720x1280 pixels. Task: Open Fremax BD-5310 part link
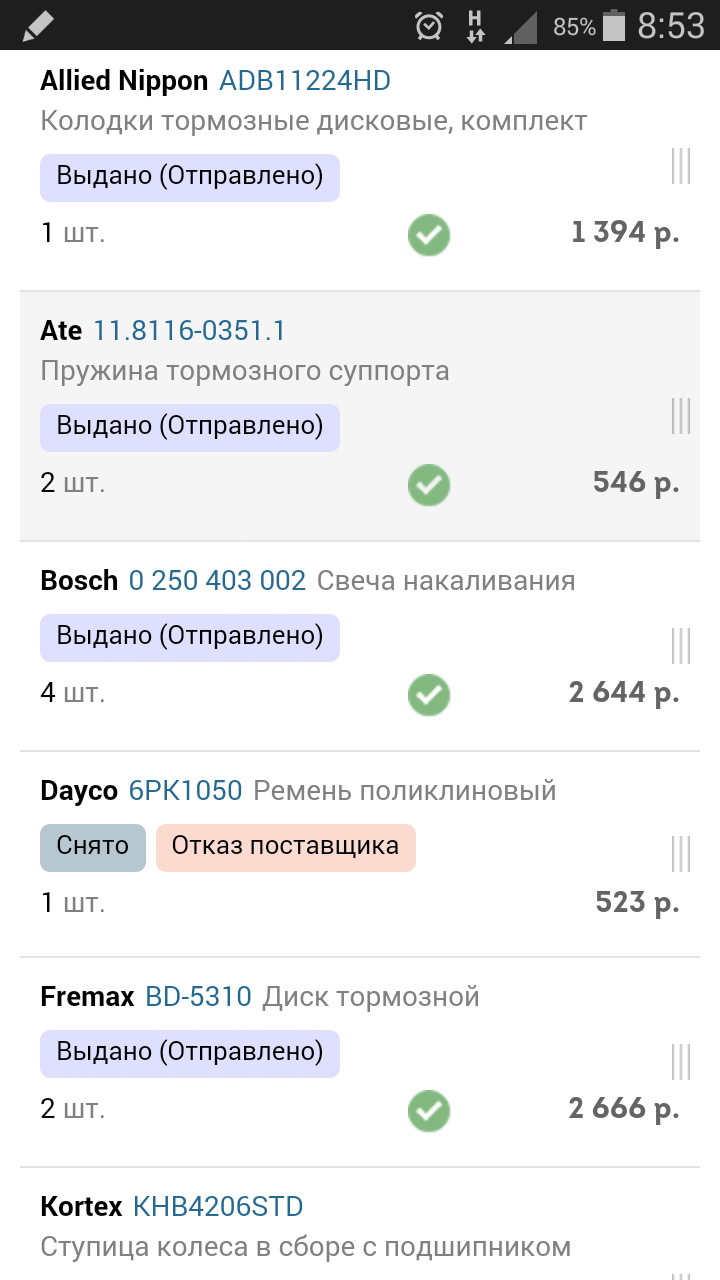[198, 997]
